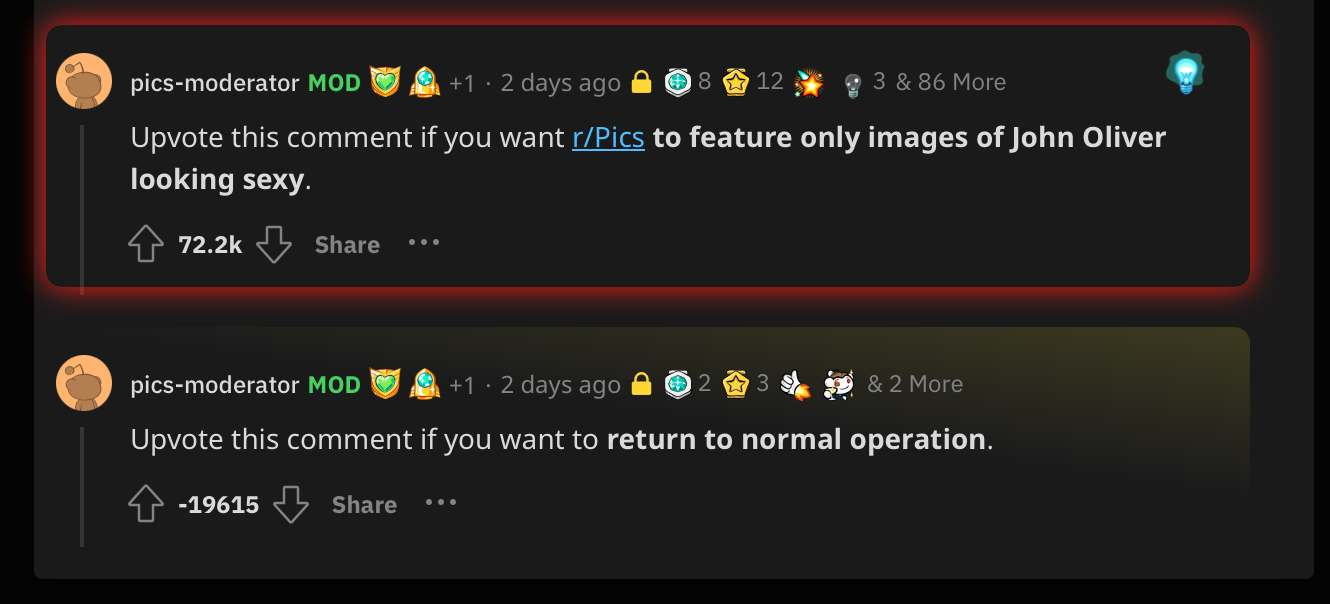Open the r/Pics link
1330x604 pixels.
tap(608, 137)
